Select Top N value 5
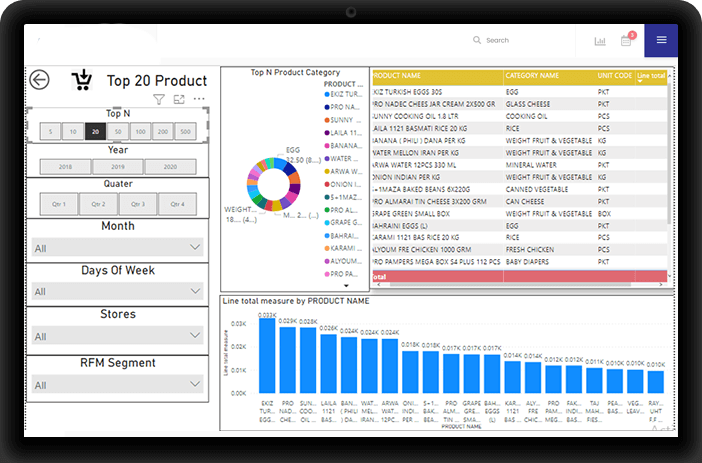This screenshot has width=702, height=463. coord(51,132)
